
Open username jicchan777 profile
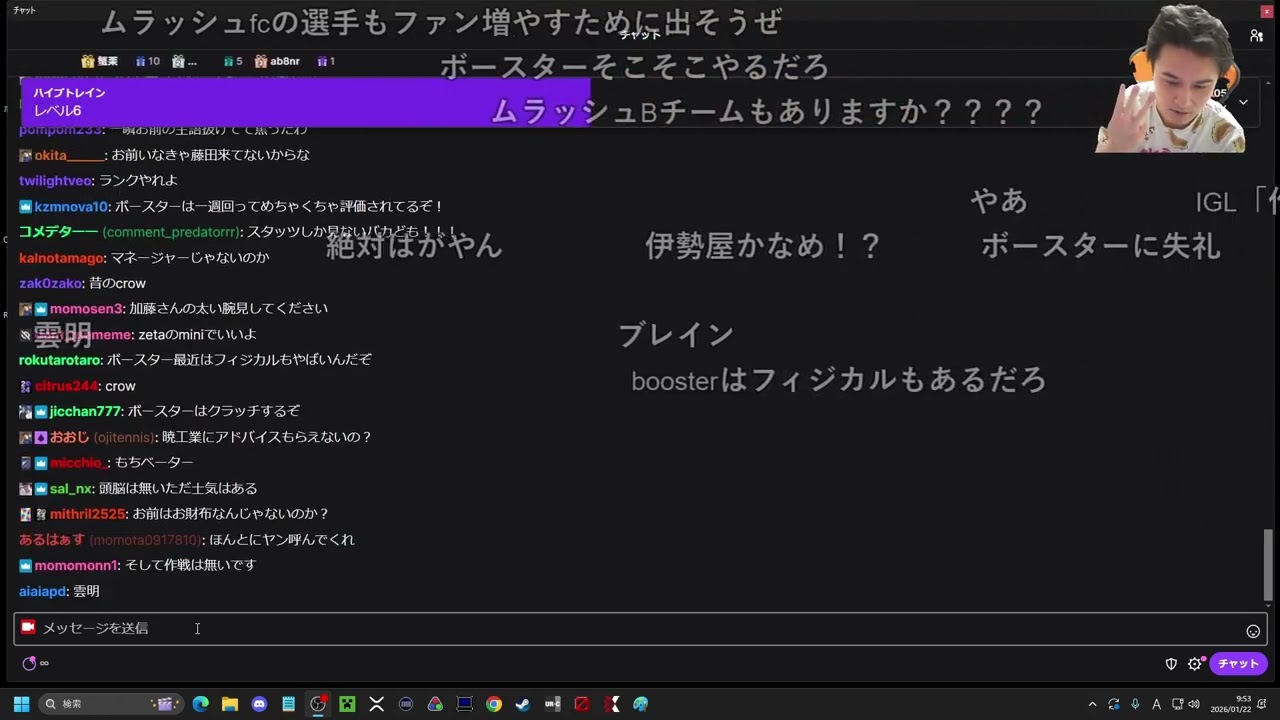[85, 411]
